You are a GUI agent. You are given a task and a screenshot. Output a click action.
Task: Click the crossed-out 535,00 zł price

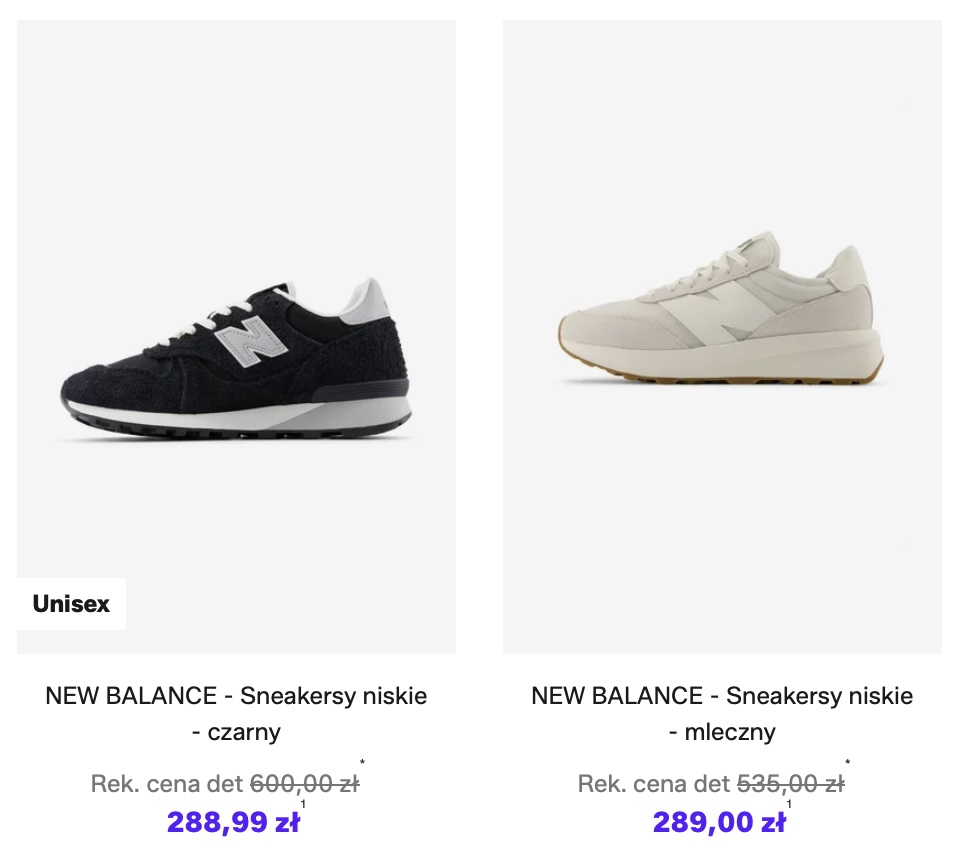click(790, 784)
